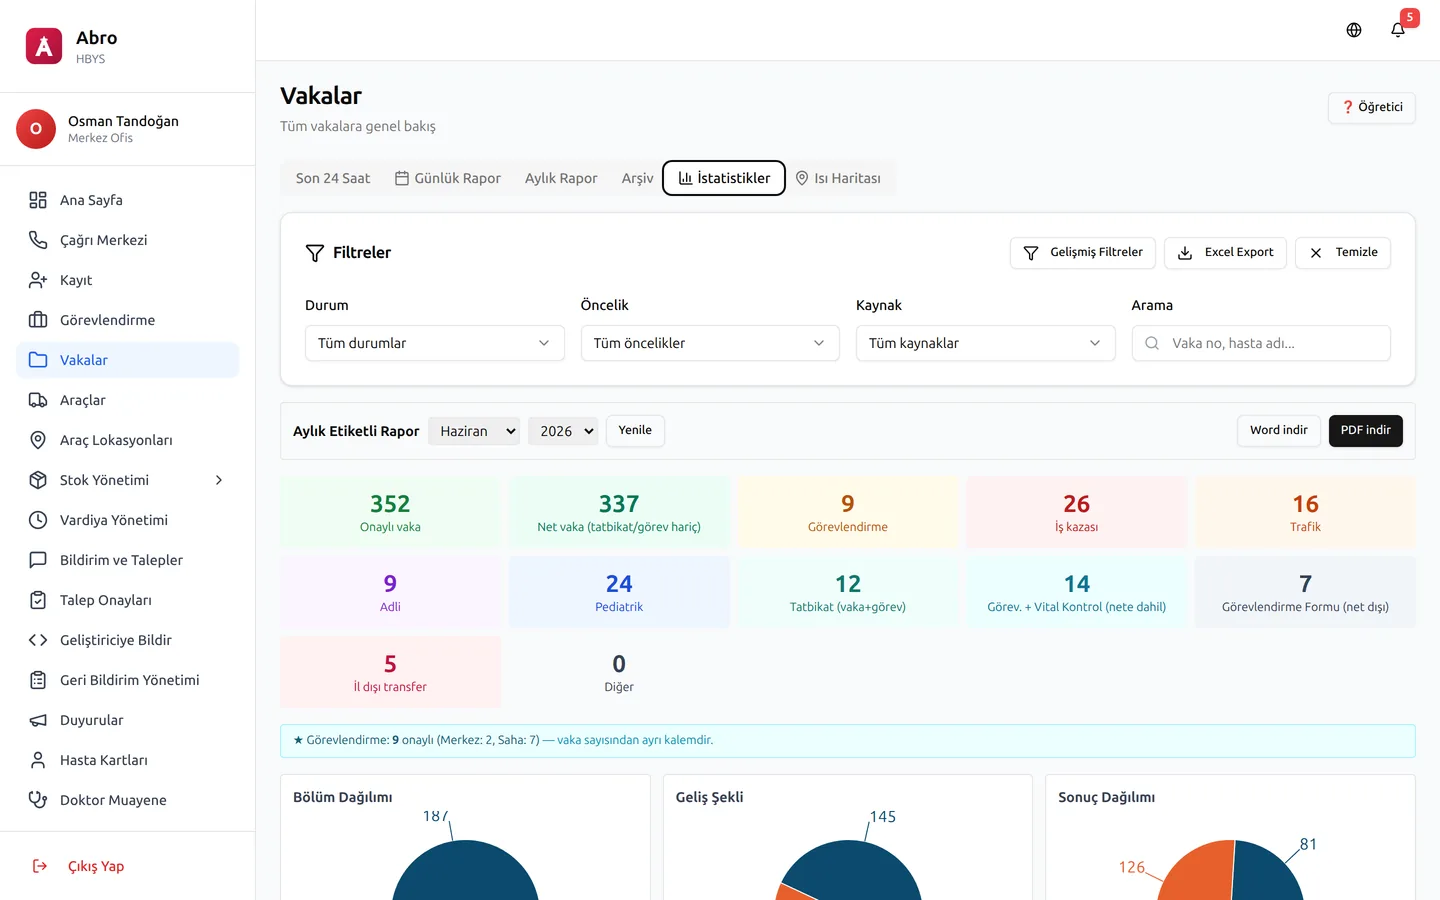The height and width of the screenshot is (900, 1440).
Task: Open the Haziran month selector
Action: click(x=474, y=431)
